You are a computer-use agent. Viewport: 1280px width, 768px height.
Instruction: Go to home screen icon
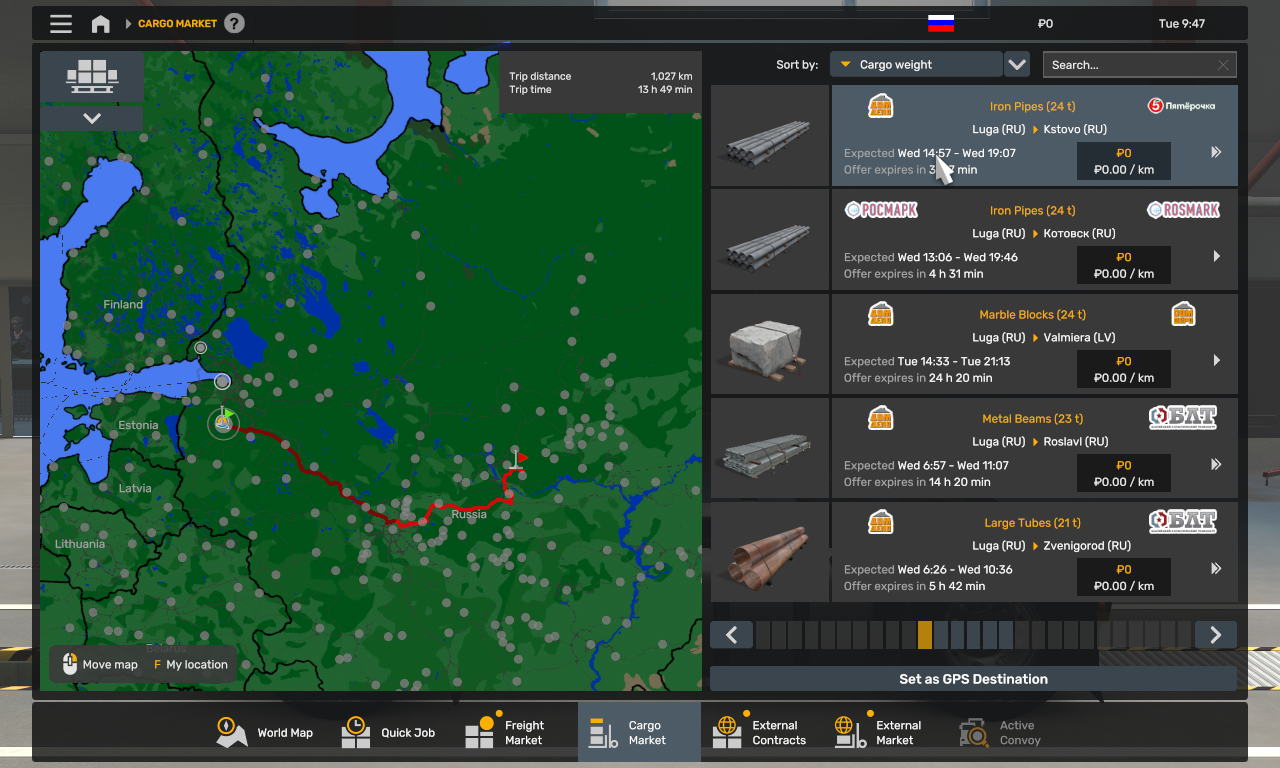pos(101,24)
